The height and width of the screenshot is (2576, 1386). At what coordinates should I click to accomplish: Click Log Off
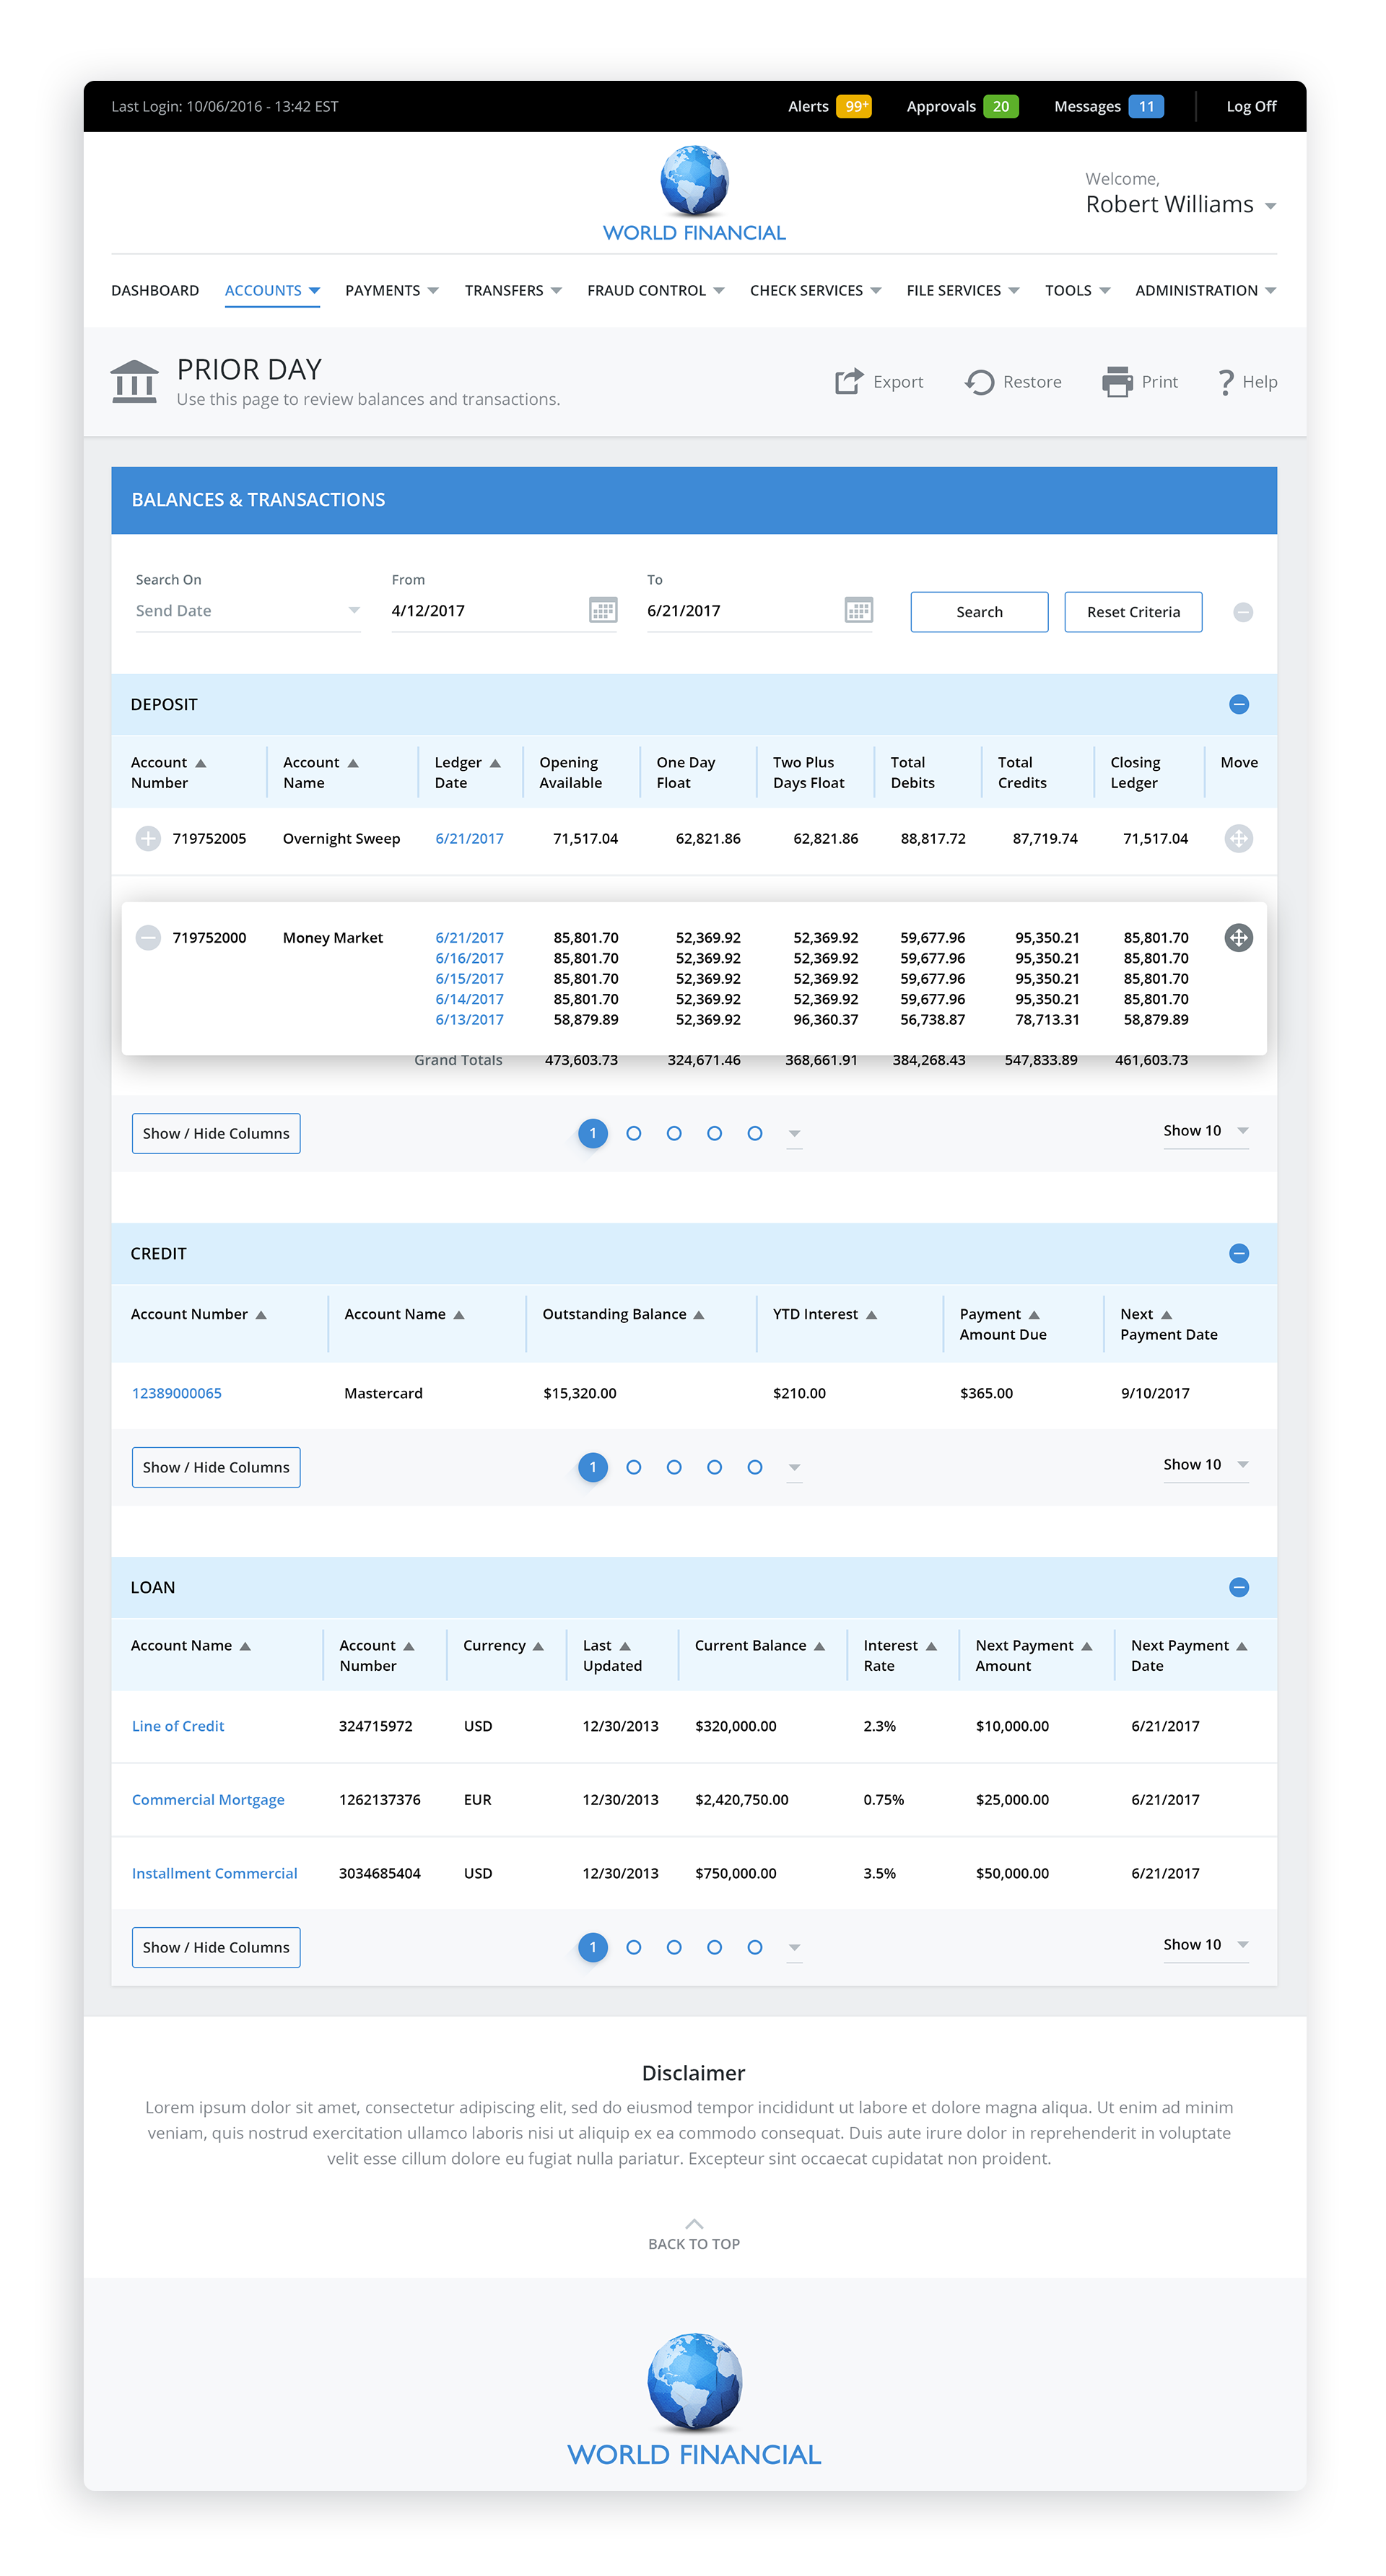(x=1251, y=106)
